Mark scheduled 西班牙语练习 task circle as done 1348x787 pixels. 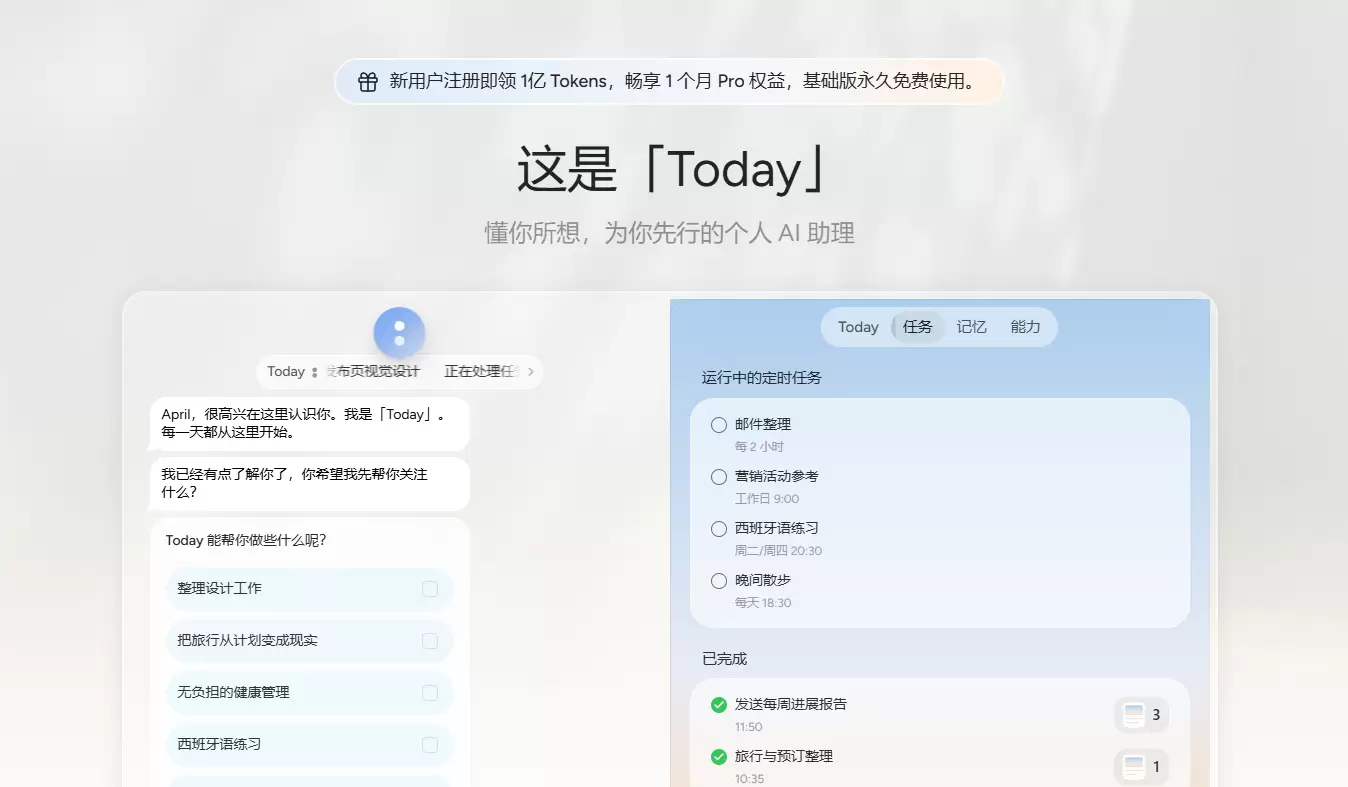pos(718,529)
